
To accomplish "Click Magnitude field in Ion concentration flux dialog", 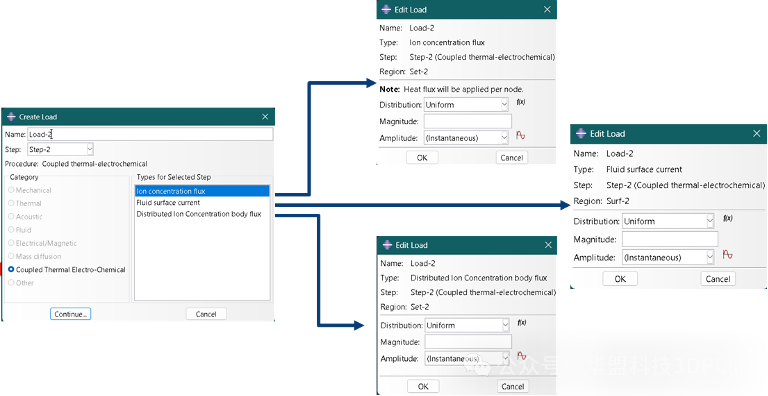I will click(468, 121).
